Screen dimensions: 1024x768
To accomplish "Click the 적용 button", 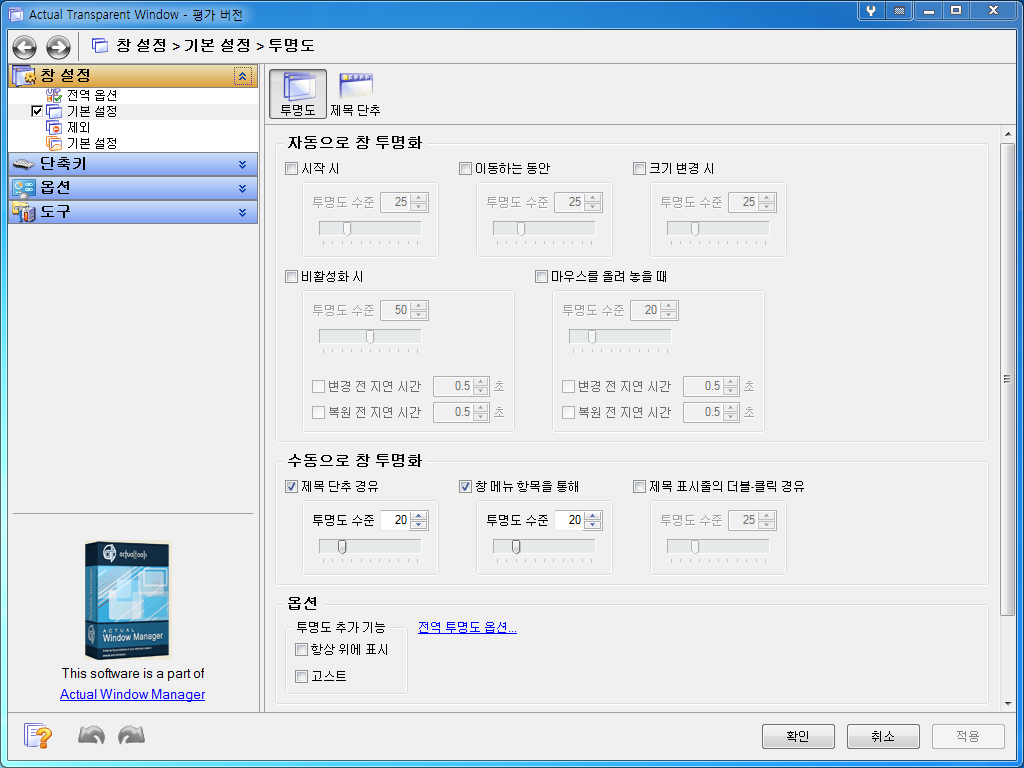I will click(x=968, y=737).
